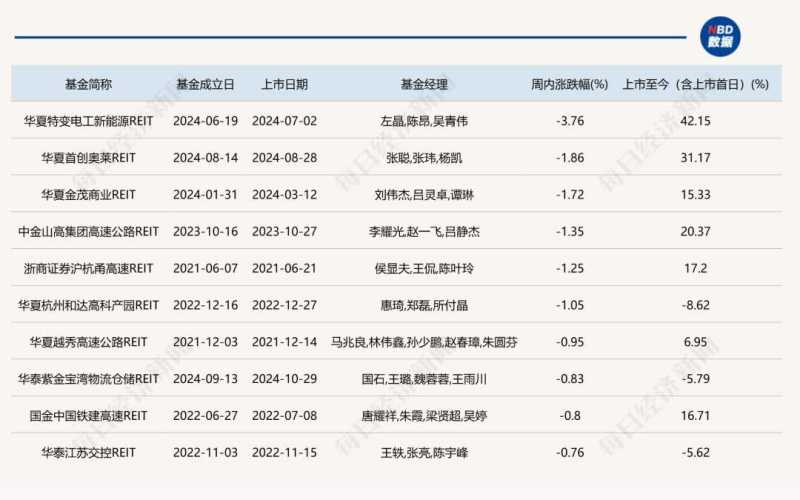Select weekly change value -1.72
This screenshot has height=500, width=800.
click(570, 194)
